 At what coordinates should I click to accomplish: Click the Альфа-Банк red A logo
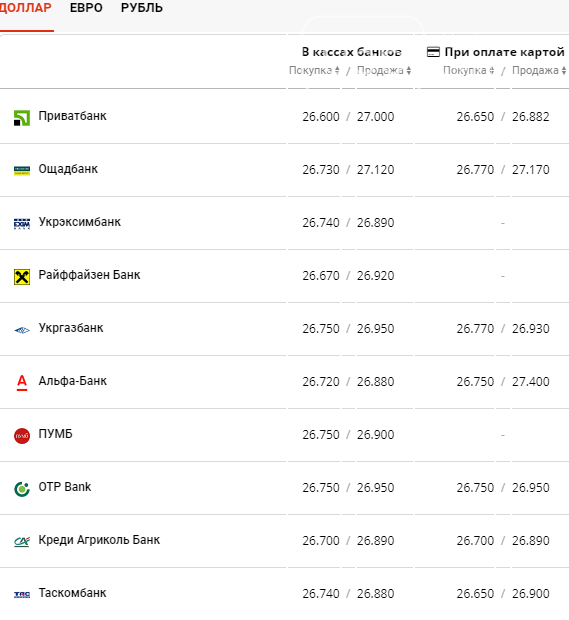[22, 383]
